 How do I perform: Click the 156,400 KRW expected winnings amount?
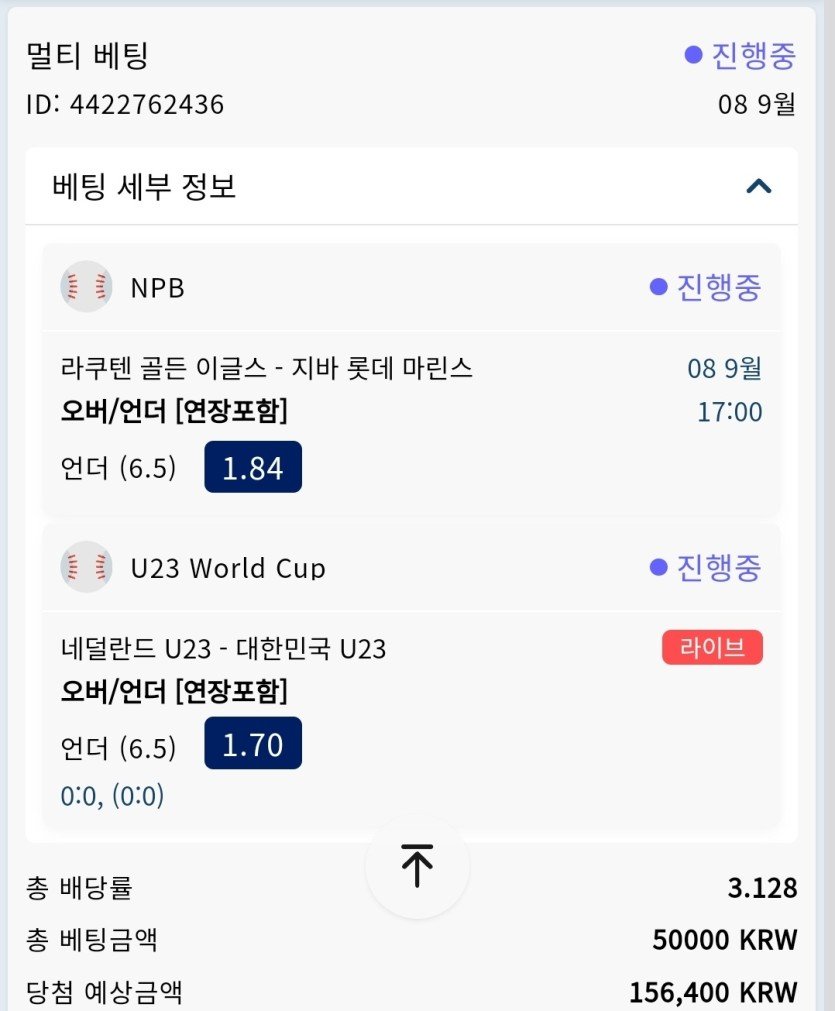point(713,992)
